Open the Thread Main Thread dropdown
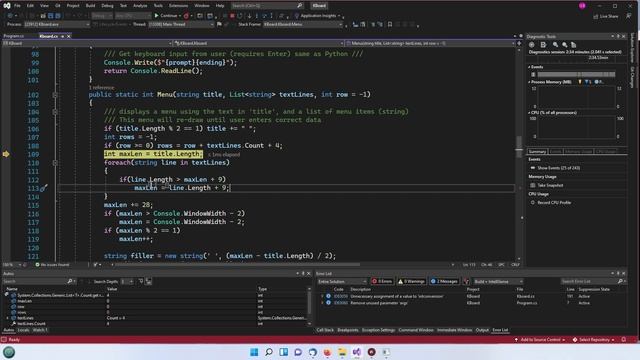Screen dimensions: 640x360 181,24
